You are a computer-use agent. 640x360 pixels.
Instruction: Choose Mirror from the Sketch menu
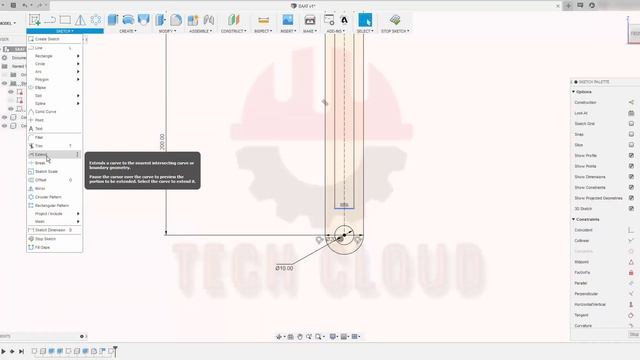(54, 189)
